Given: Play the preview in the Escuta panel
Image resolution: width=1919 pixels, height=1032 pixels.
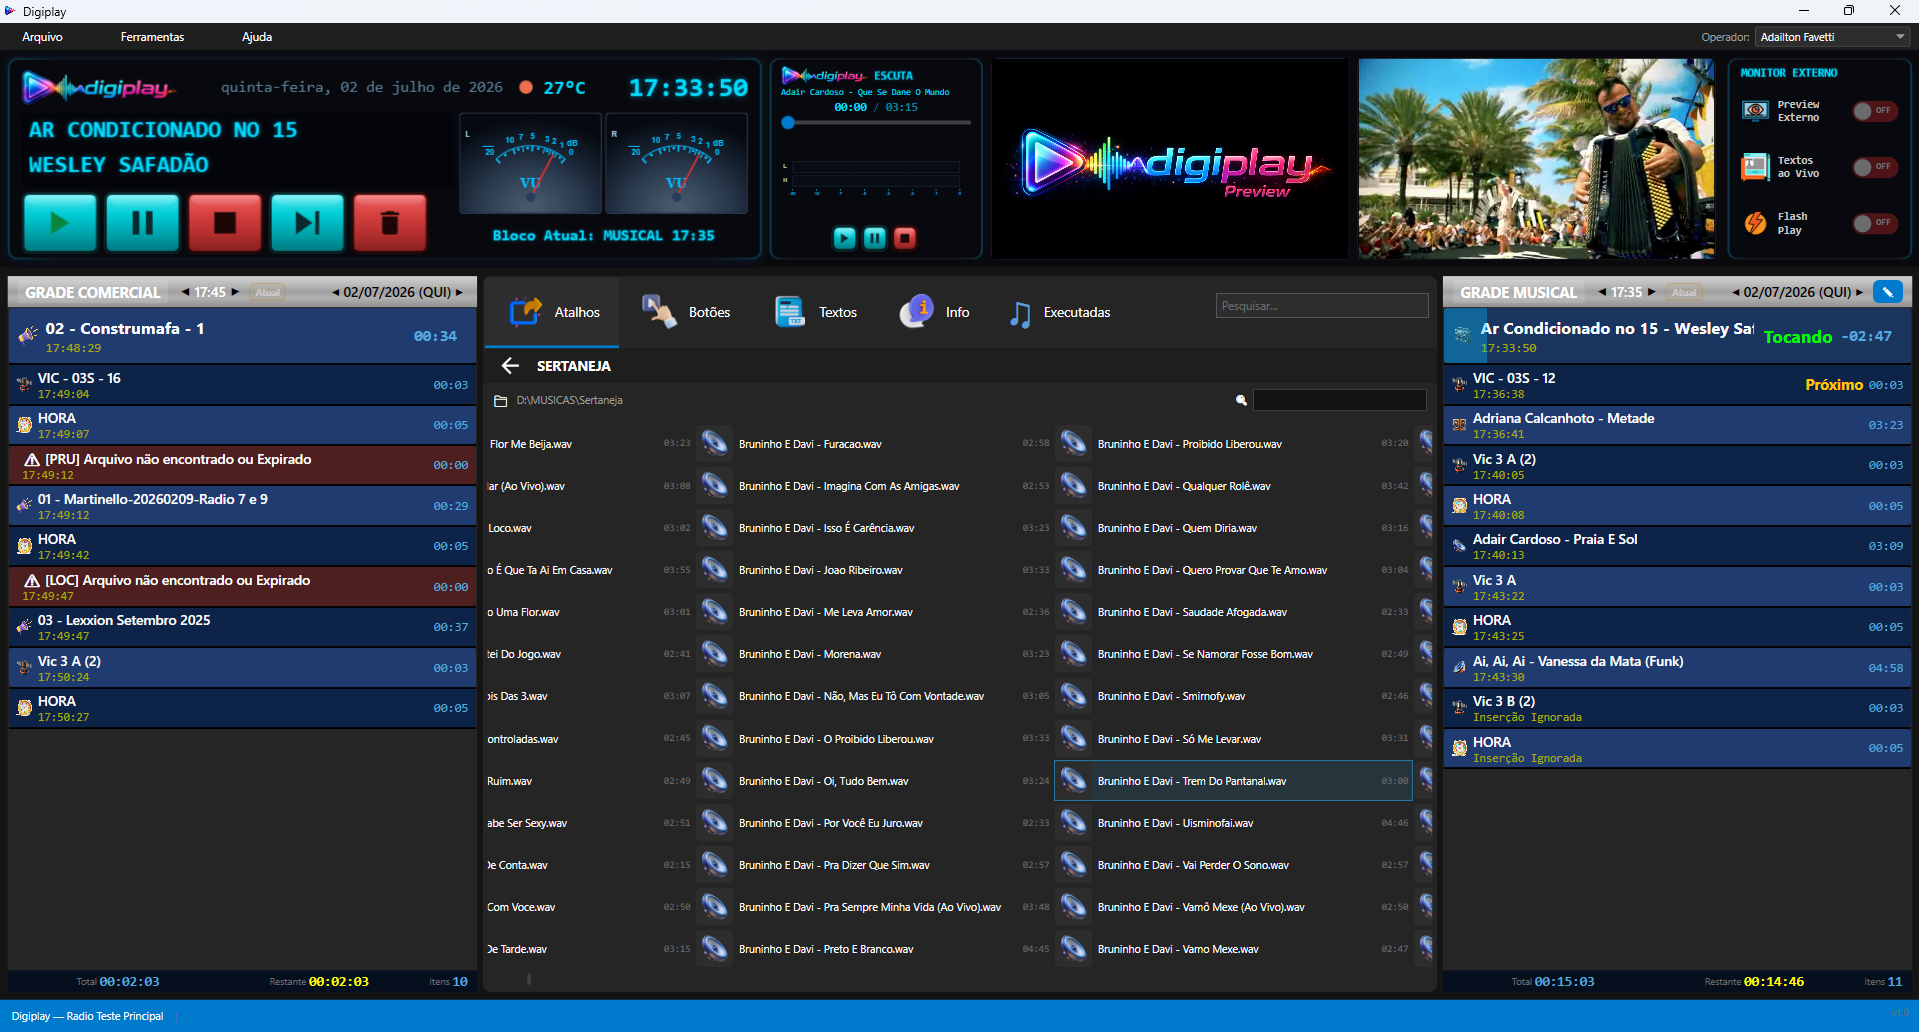Looking at the screenshot, I should coord(845,238).
